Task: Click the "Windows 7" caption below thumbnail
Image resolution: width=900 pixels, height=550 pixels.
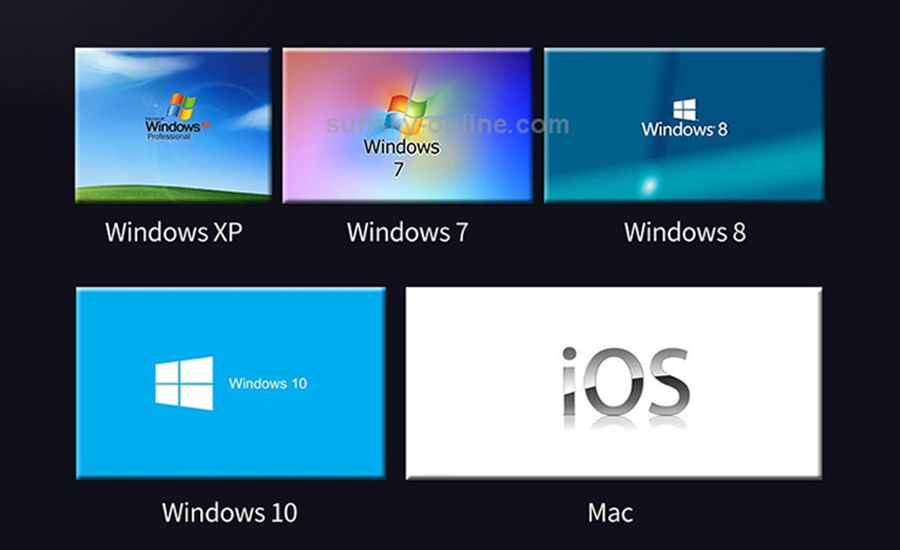Action: click(408, 233)
